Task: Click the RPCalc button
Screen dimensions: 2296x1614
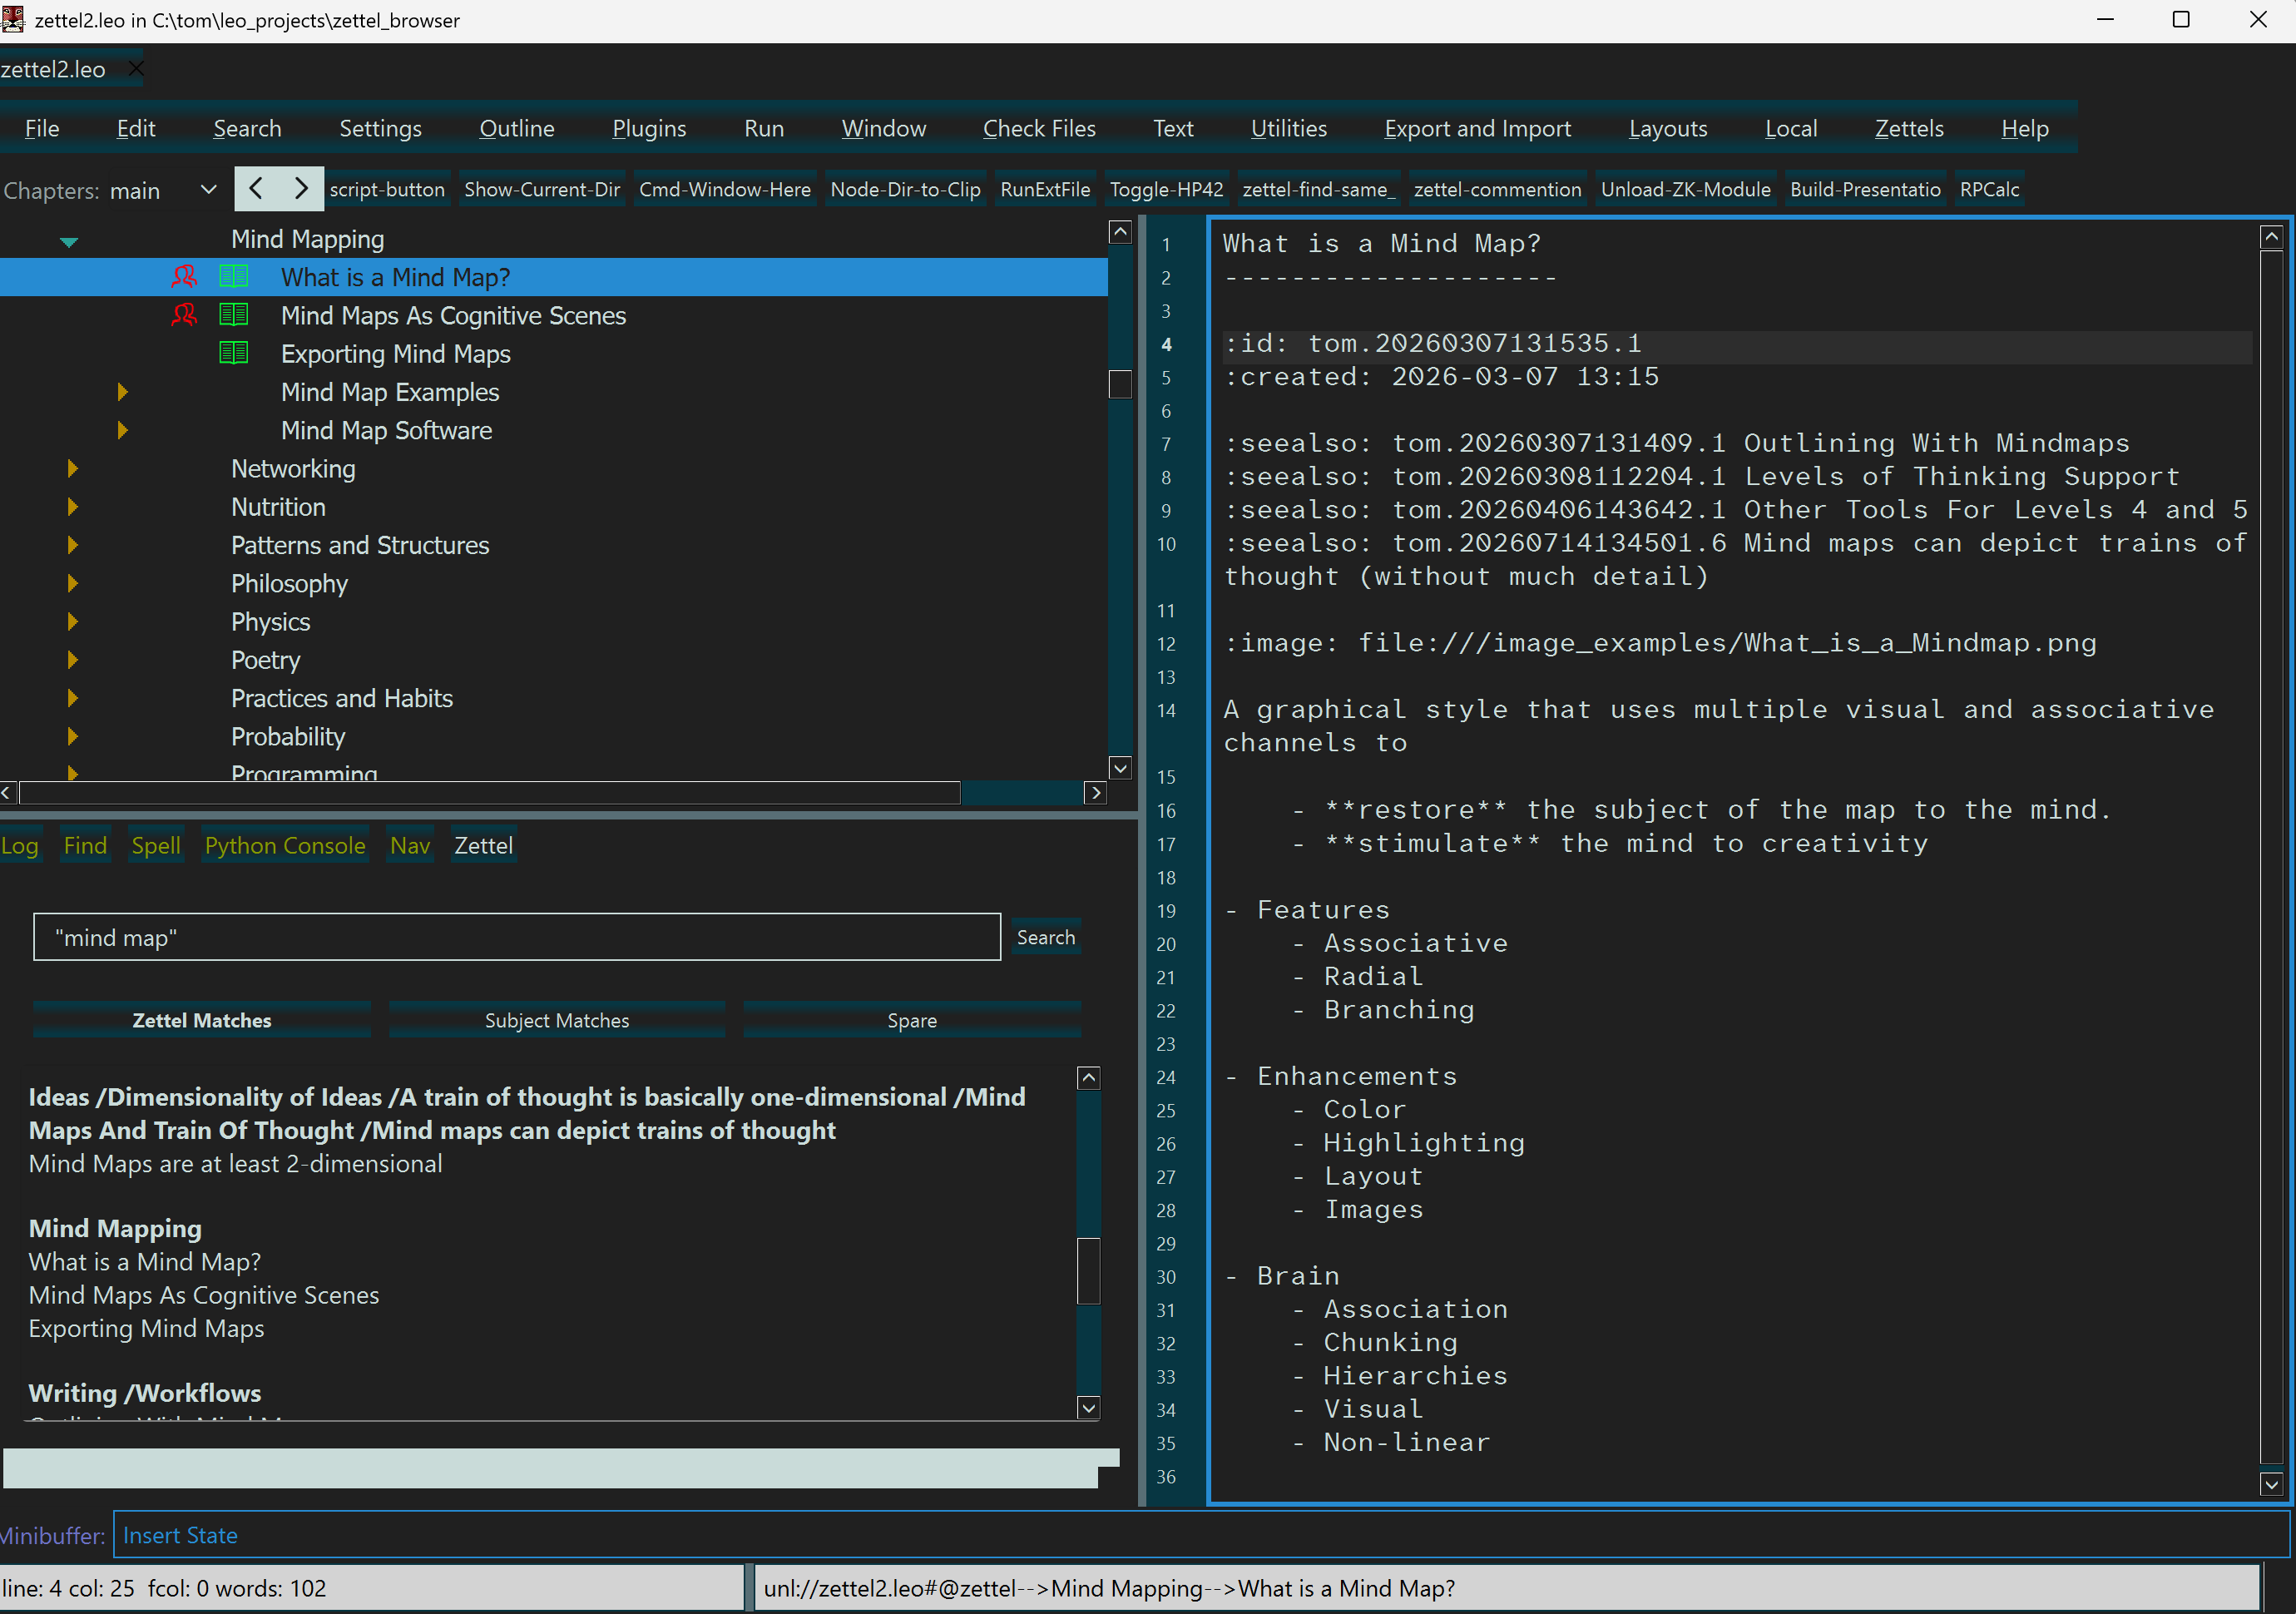Action: 1989,189
